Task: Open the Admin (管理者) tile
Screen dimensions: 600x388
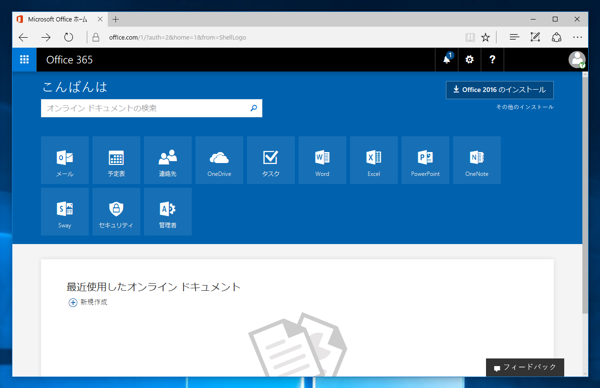Action: [x=168, y=212]
